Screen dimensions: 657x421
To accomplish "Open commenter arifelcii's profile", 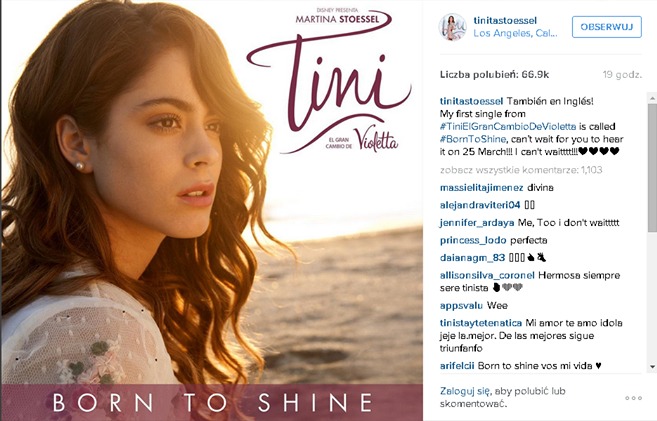I will (457, 366).
